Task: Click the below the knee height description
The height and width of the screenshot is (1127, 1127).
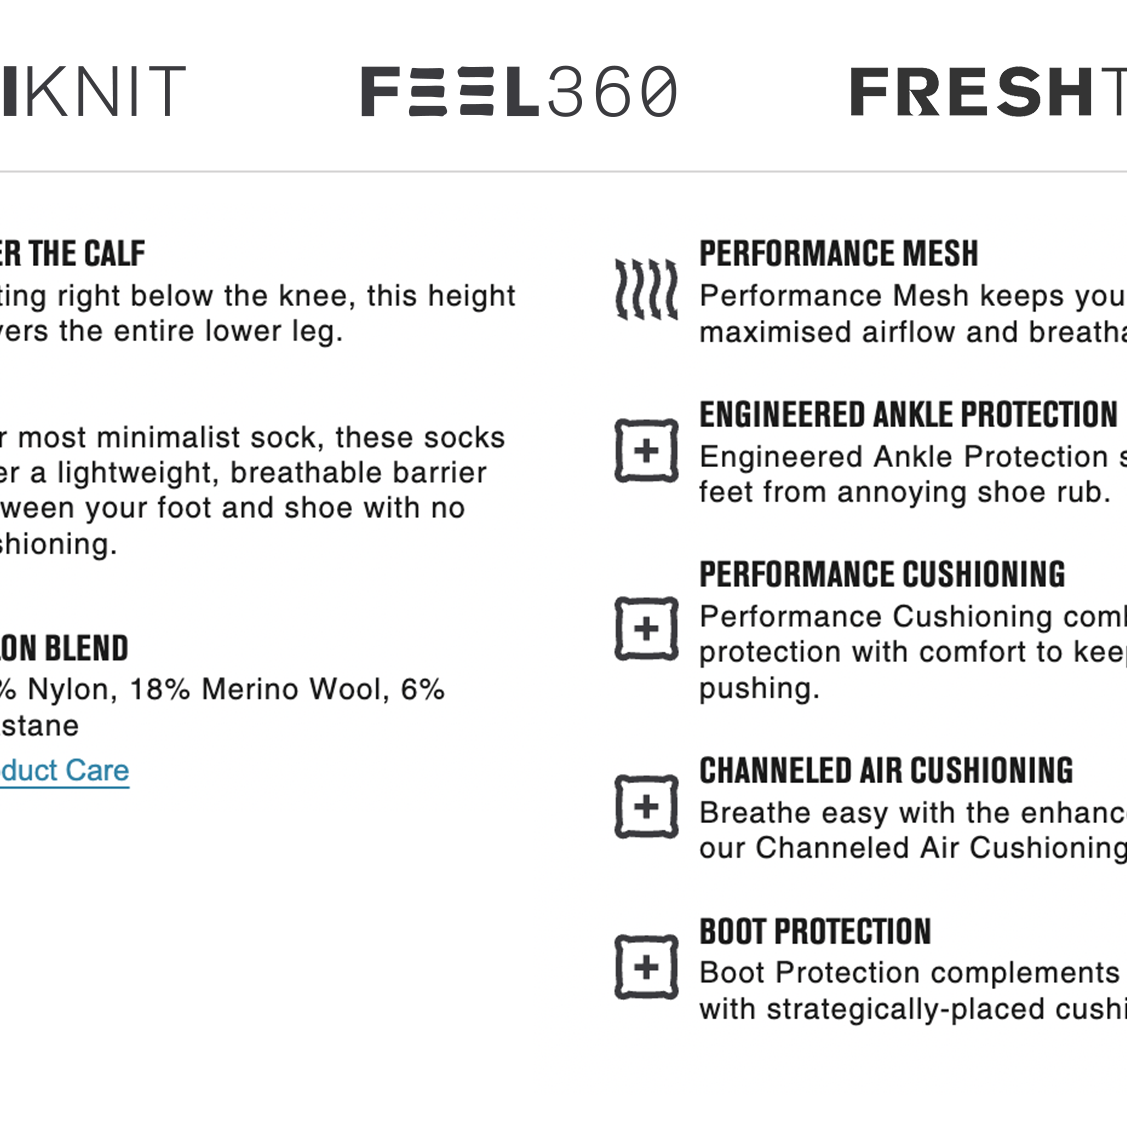Action: coord(258,313)
